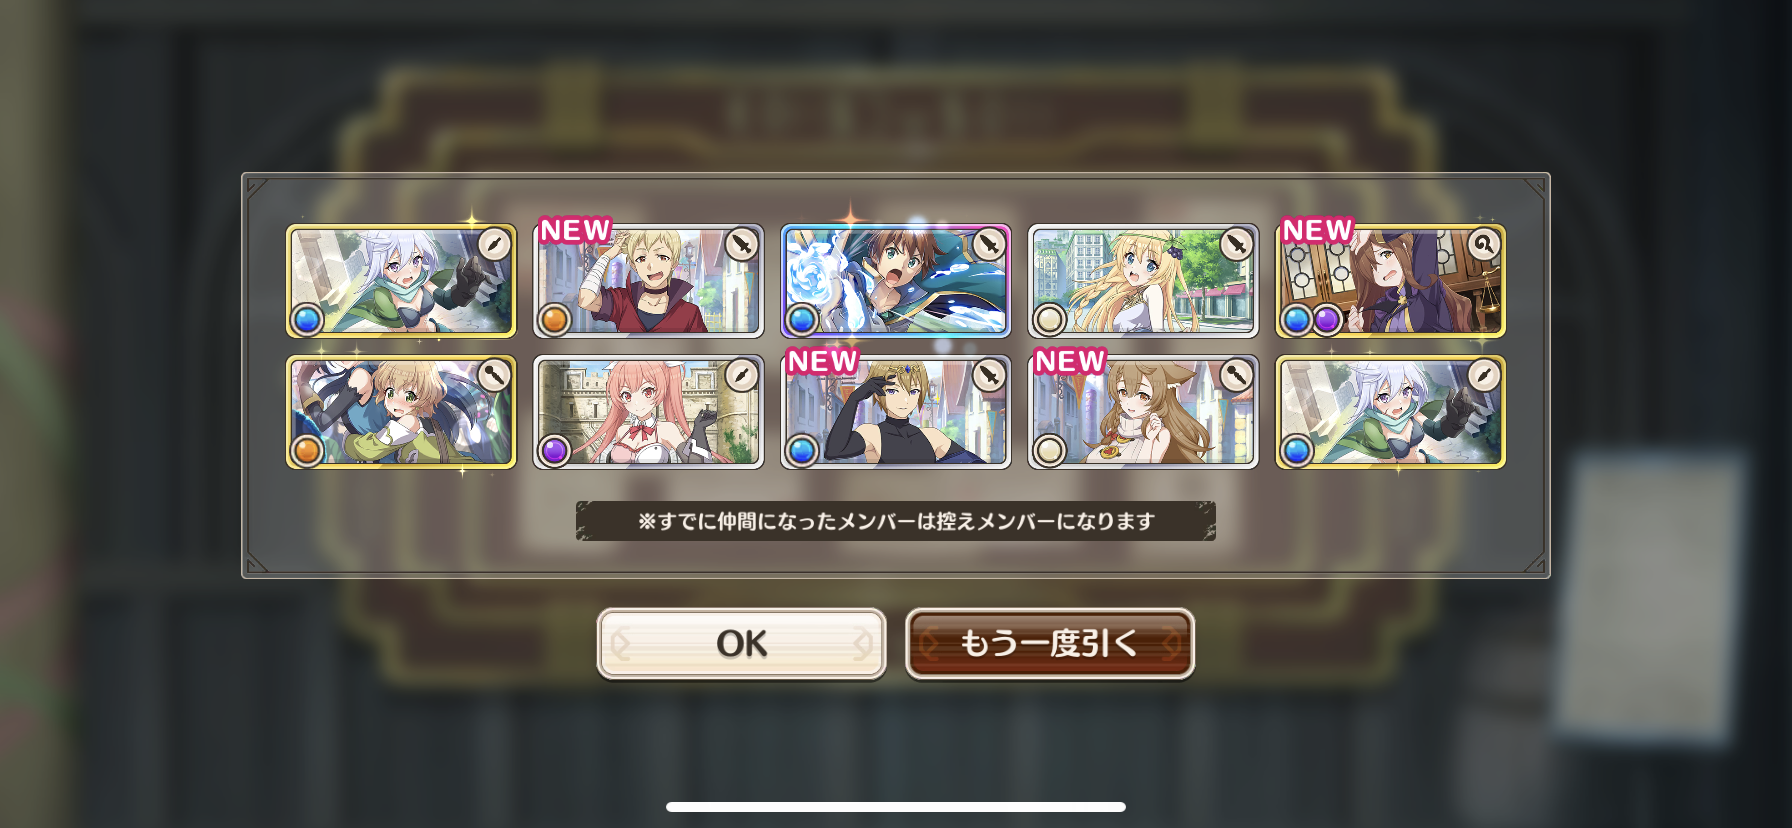Click the reserve members notice banner

click(896, 521)
